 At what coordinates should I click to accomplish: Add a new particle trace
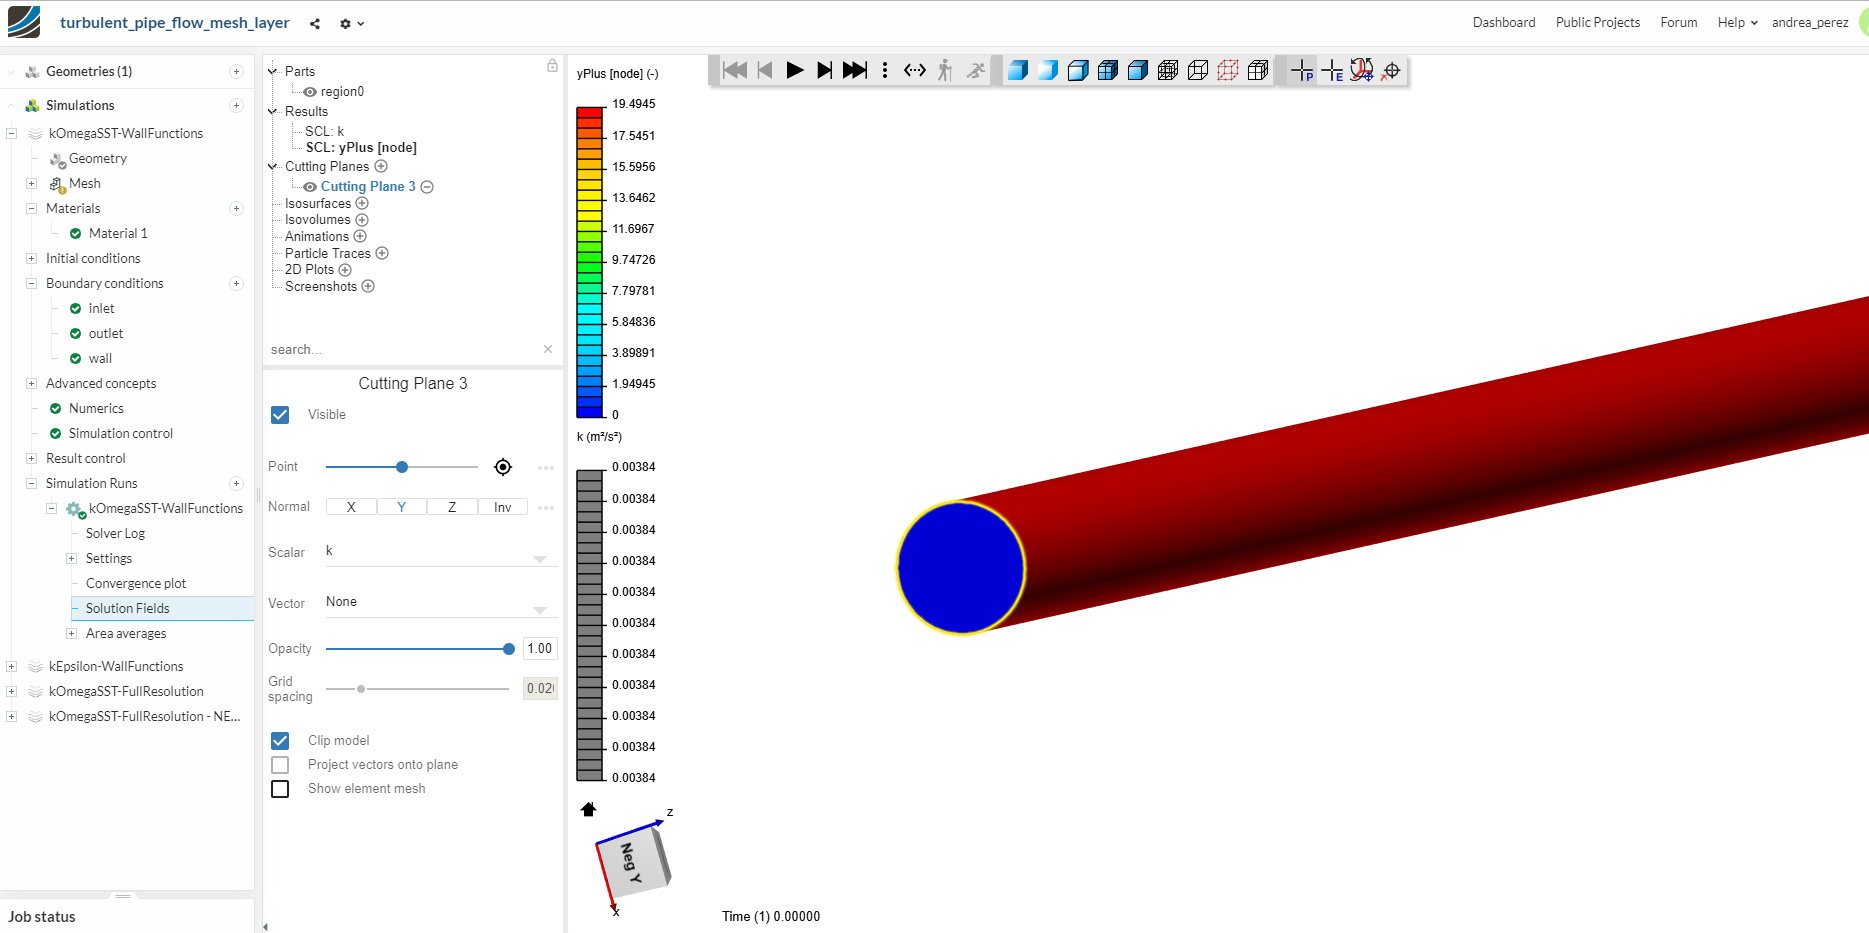click(x=382, y=253)
